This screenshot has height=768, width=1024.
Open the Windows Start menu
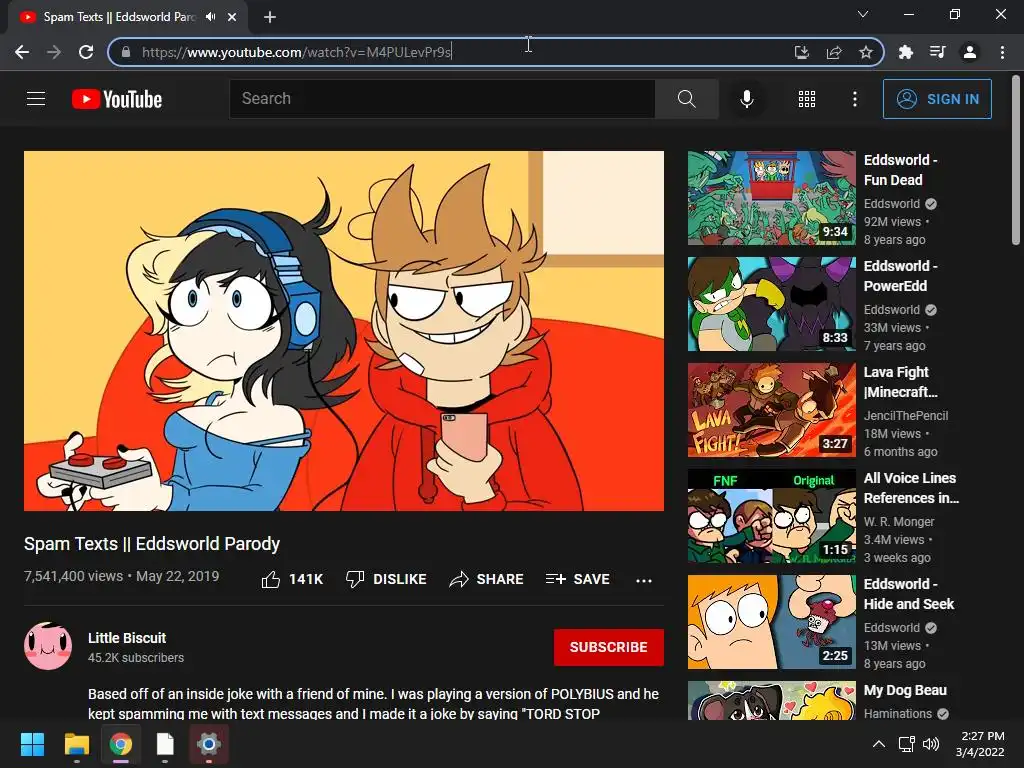(x=32, y=744)
